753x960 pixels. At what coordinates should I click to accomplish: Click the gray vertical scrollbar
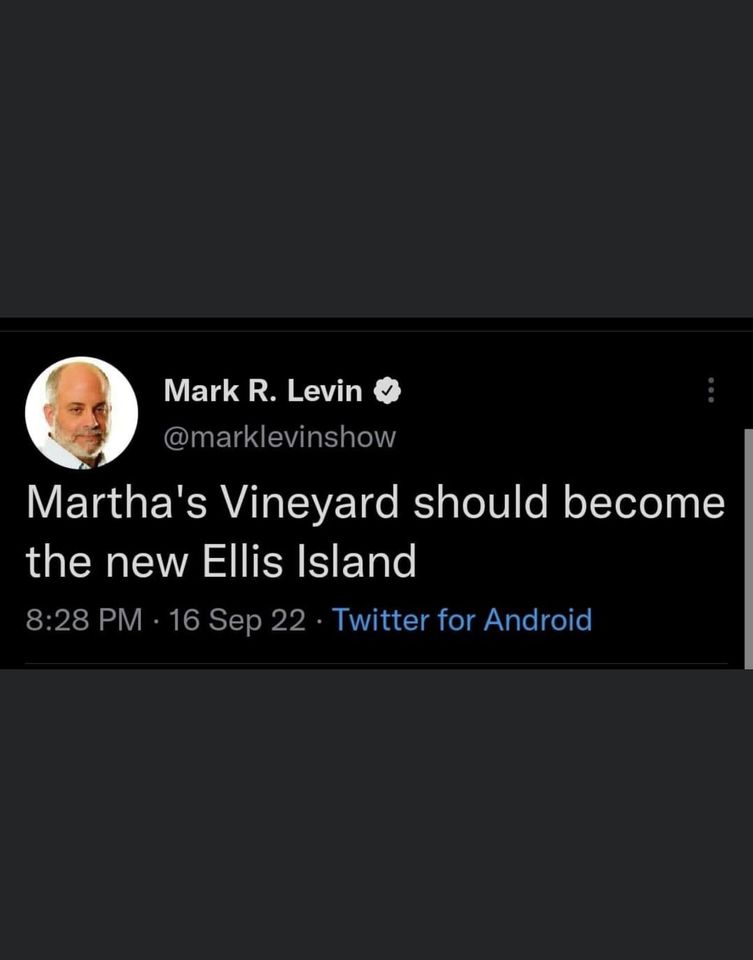click(x=748, y=549)
